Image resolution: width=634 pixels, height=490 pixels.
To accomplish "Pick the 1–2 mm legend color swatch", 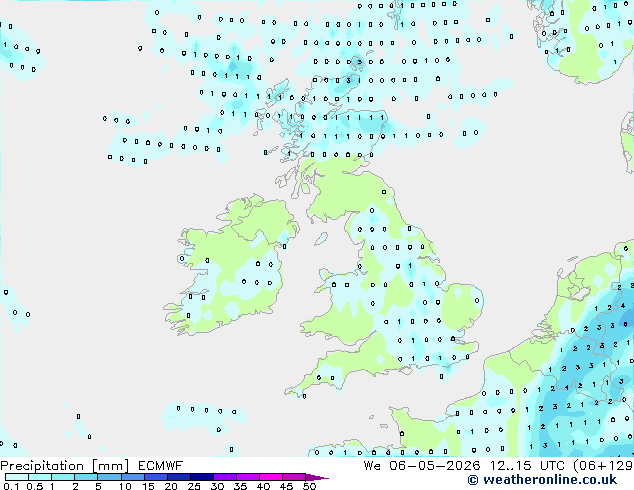I will (x=63, y=477).
